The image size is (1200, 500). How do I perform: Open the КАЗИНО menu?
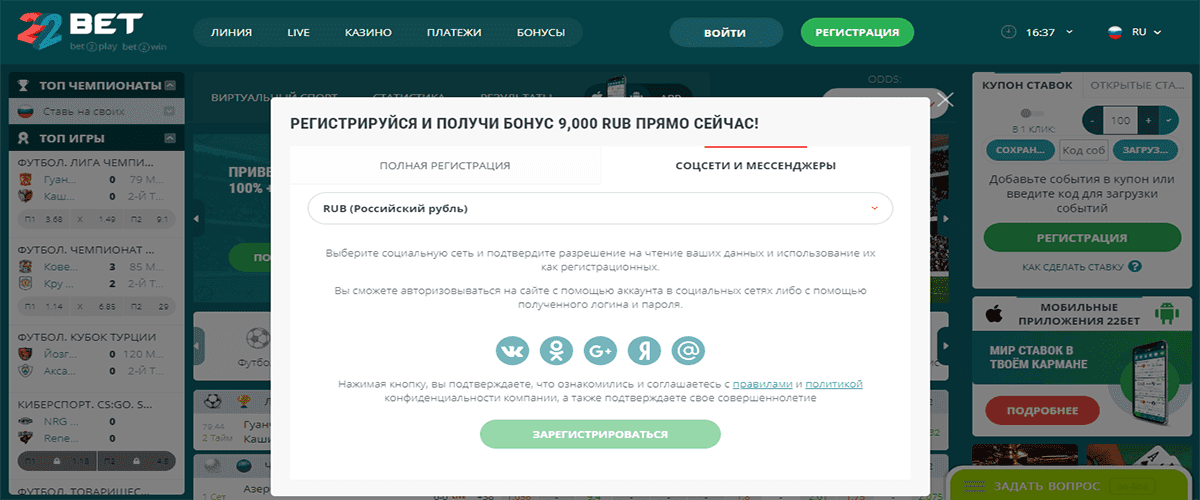coord(368,32)
